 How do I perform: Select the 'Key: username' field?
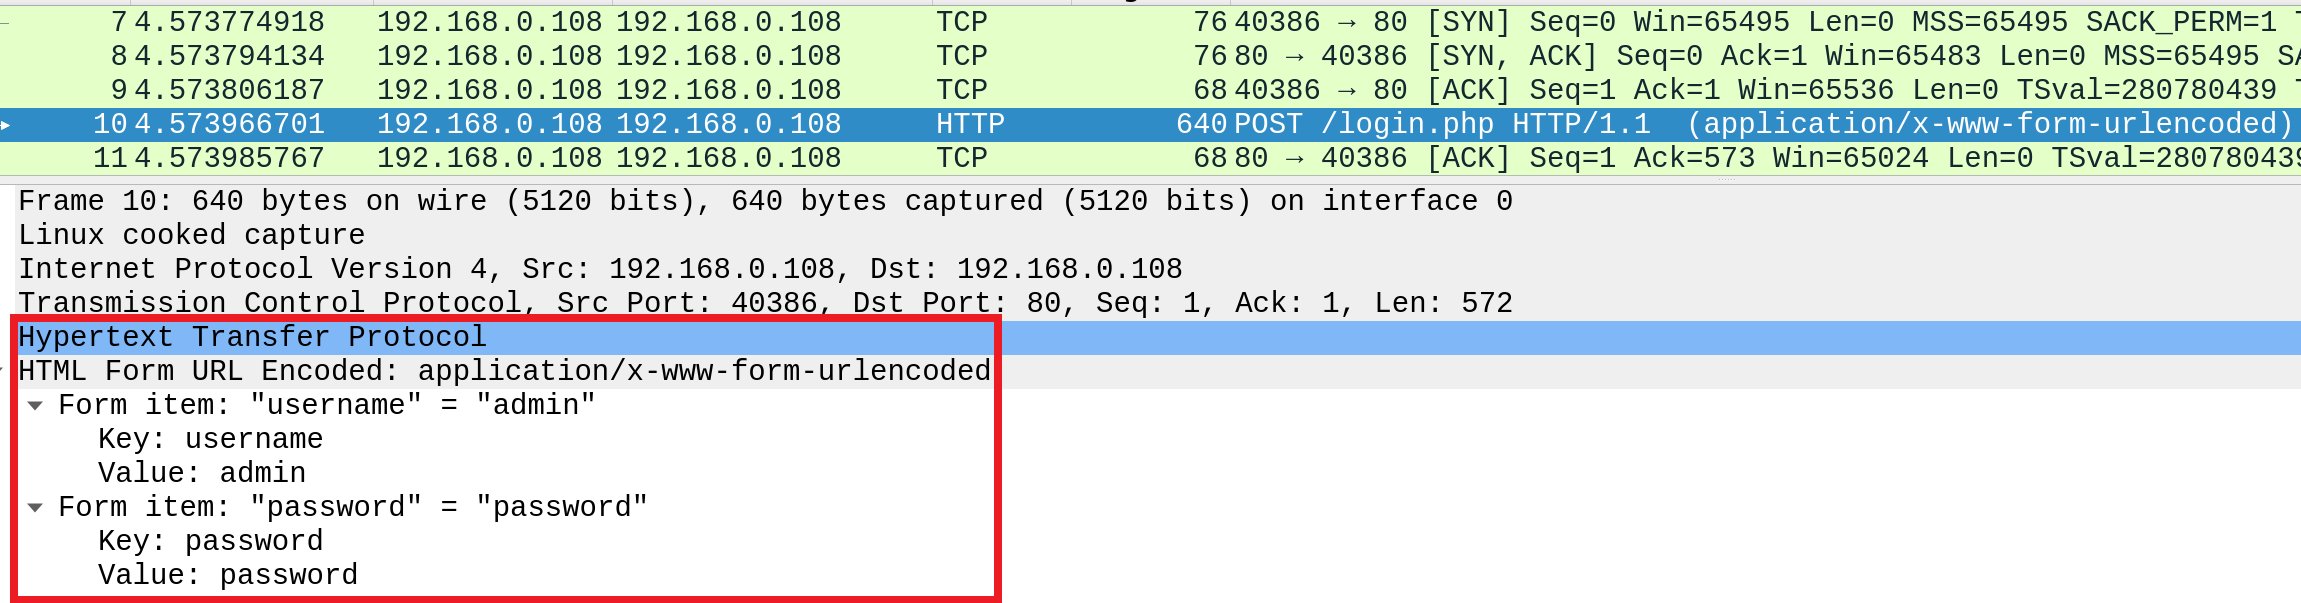tap(210, 440)
